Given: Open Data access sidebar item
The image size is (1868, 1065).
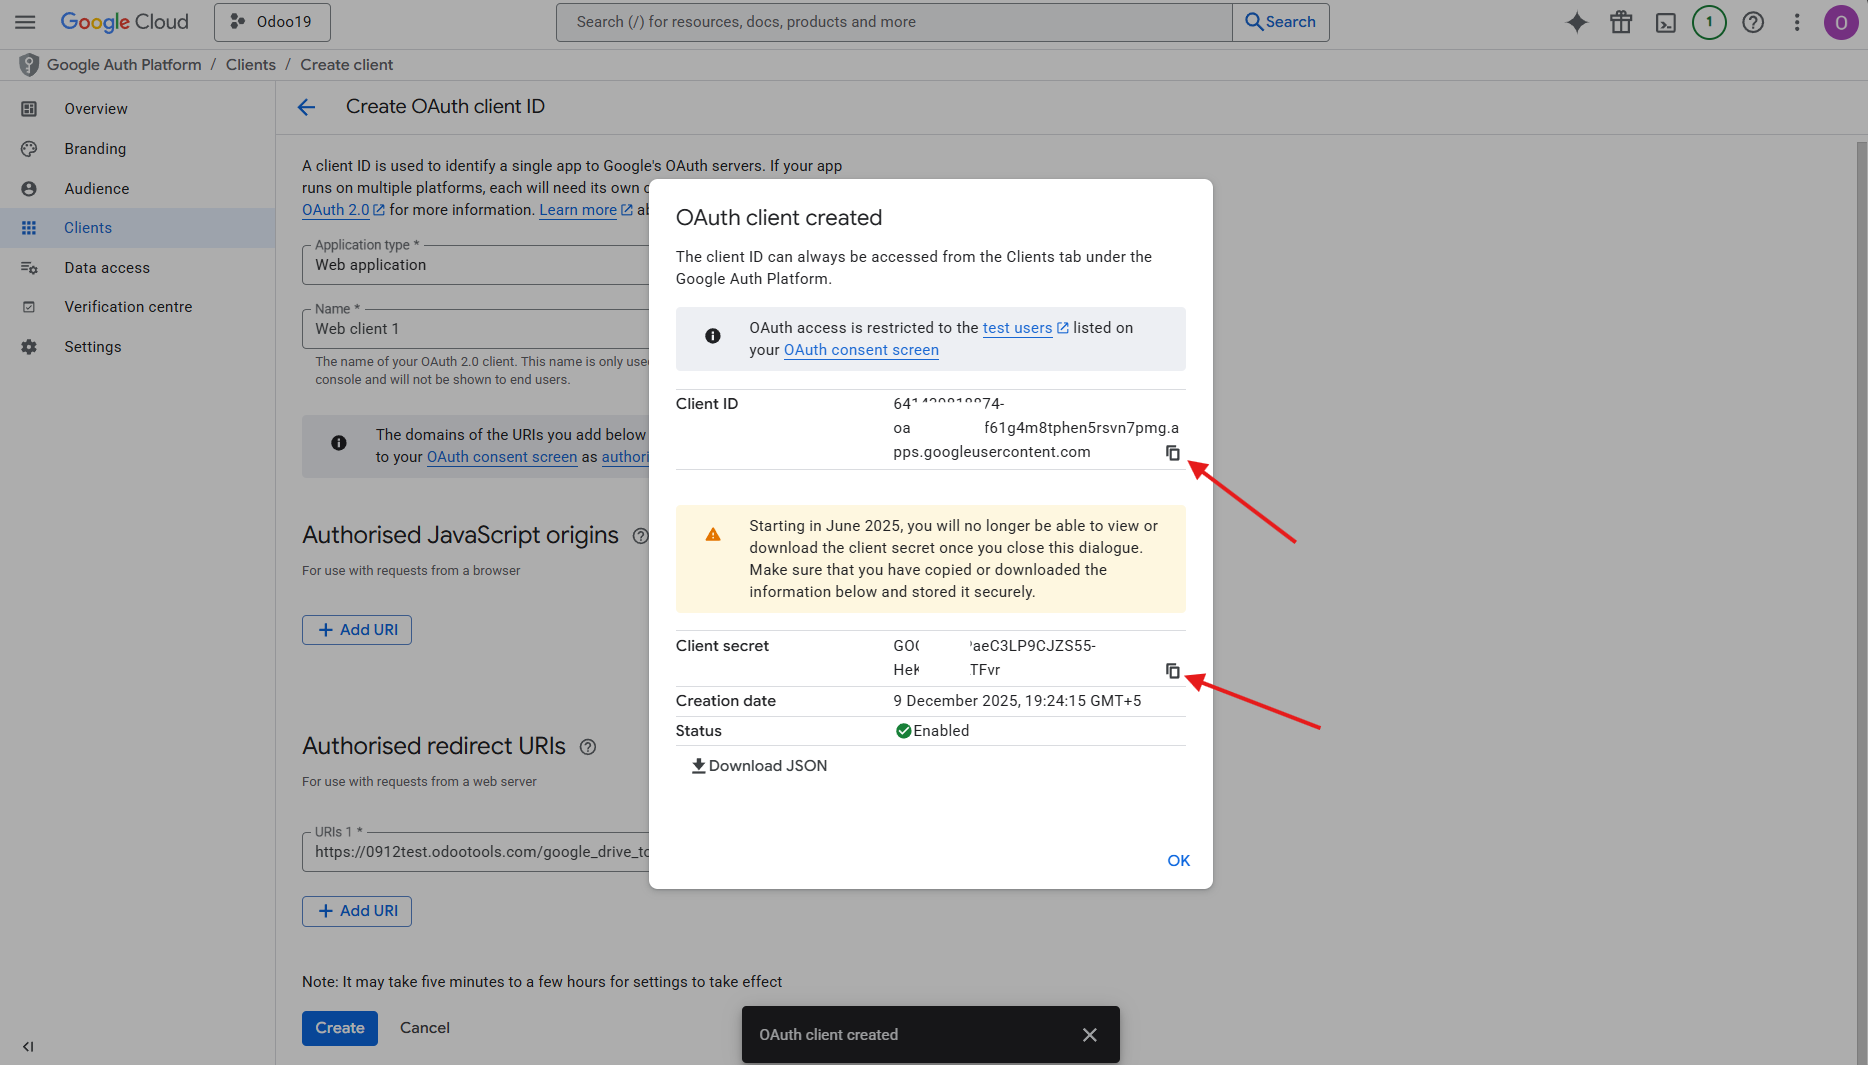Looking at the screenshot, I should 107,268.
